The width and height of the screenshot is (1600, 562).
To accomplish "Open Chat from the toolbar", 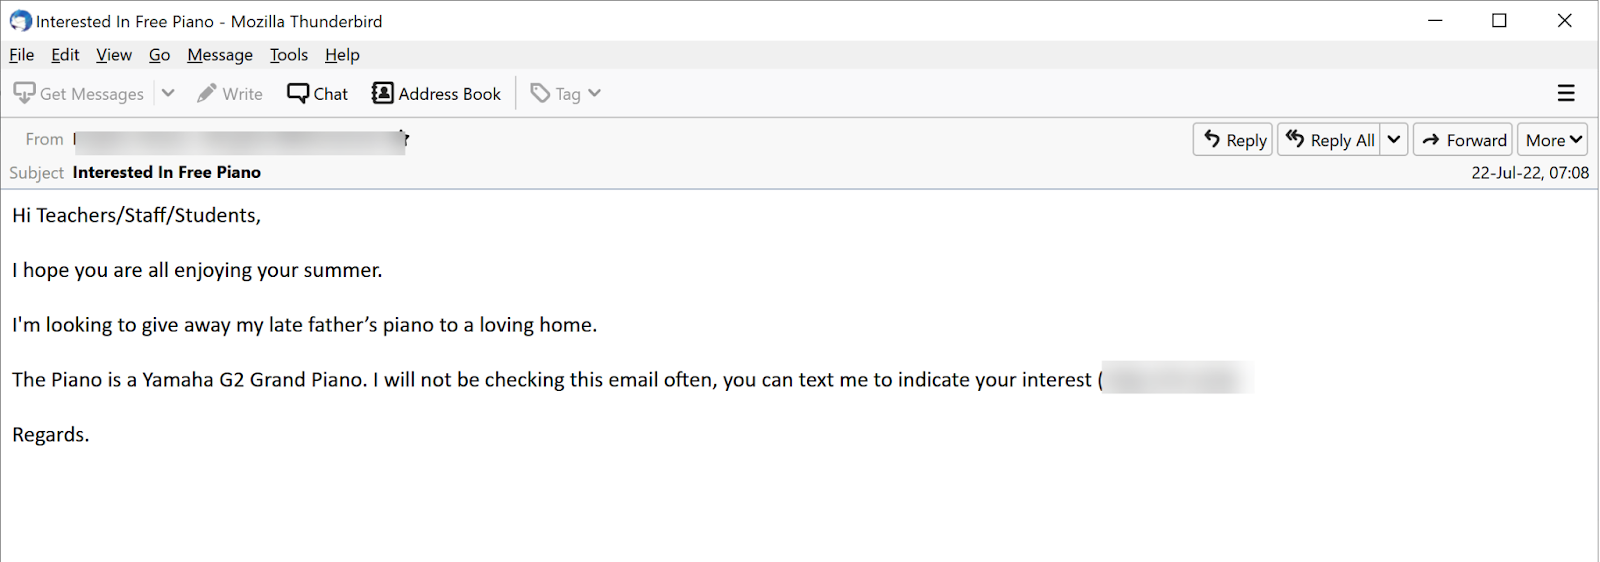I will point(317,93).
